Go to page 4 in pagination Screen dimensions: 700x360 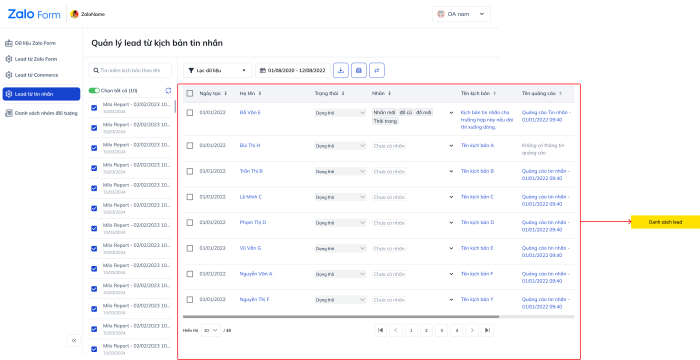pos(457,330)
